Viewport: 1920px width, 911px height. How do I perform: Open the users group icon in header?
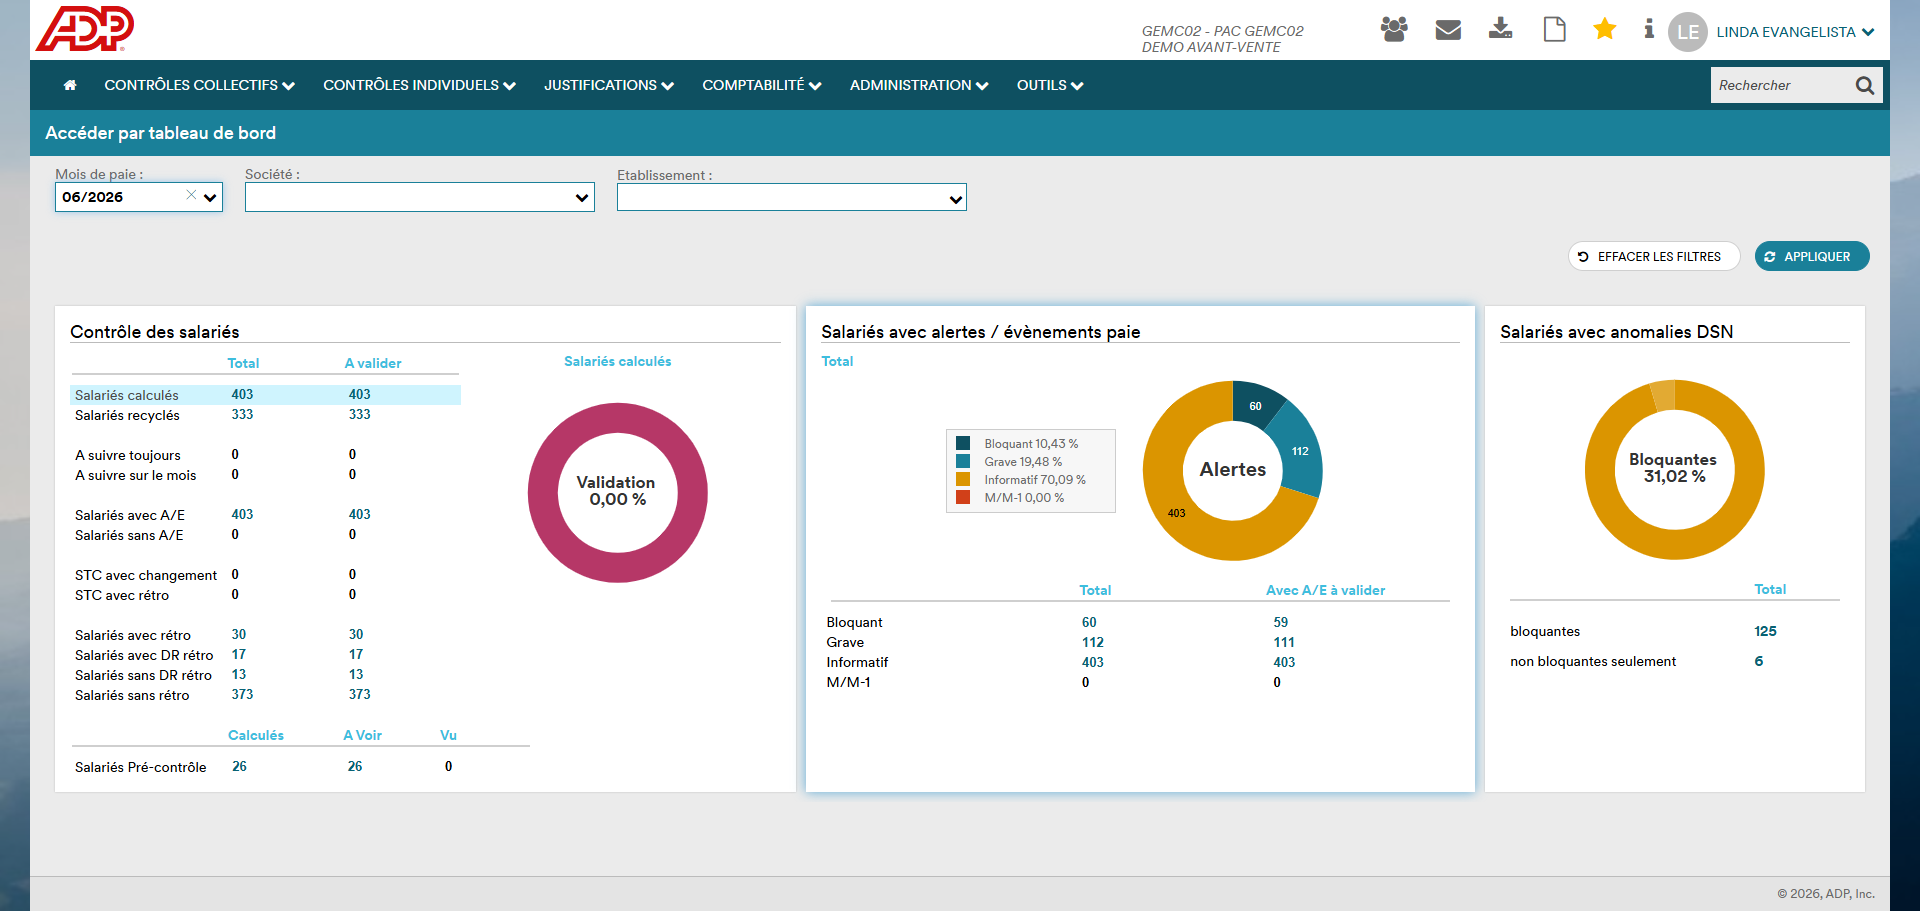[x=1394, y=30]
